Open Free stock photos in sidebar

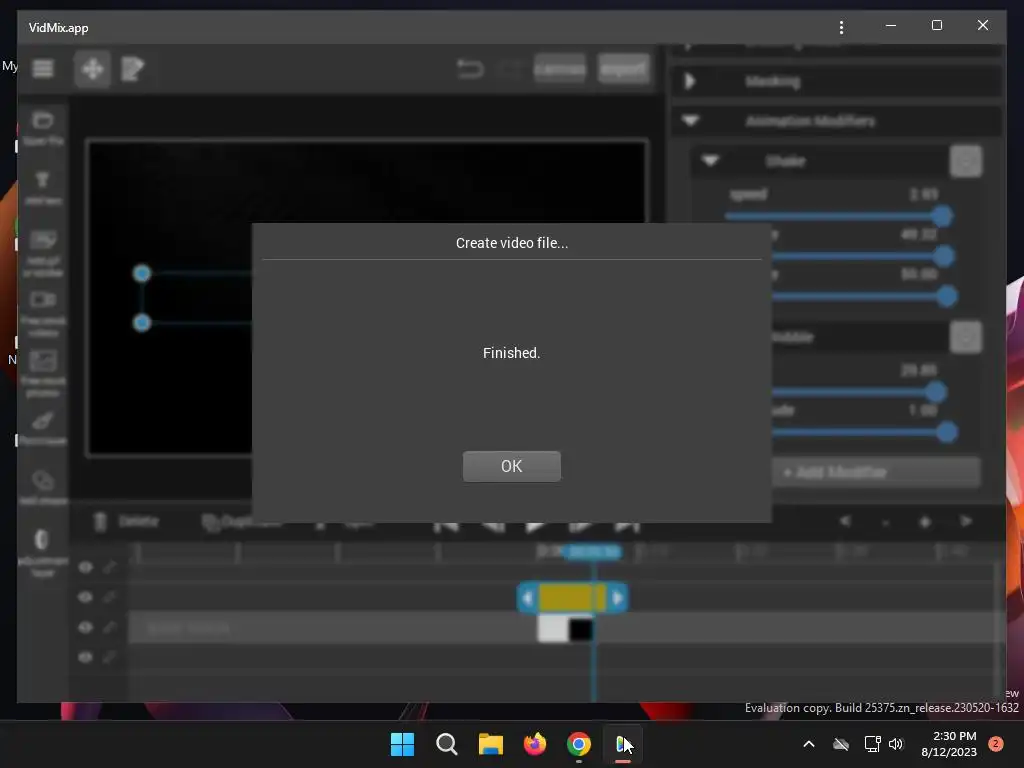(x=43, y=374)
